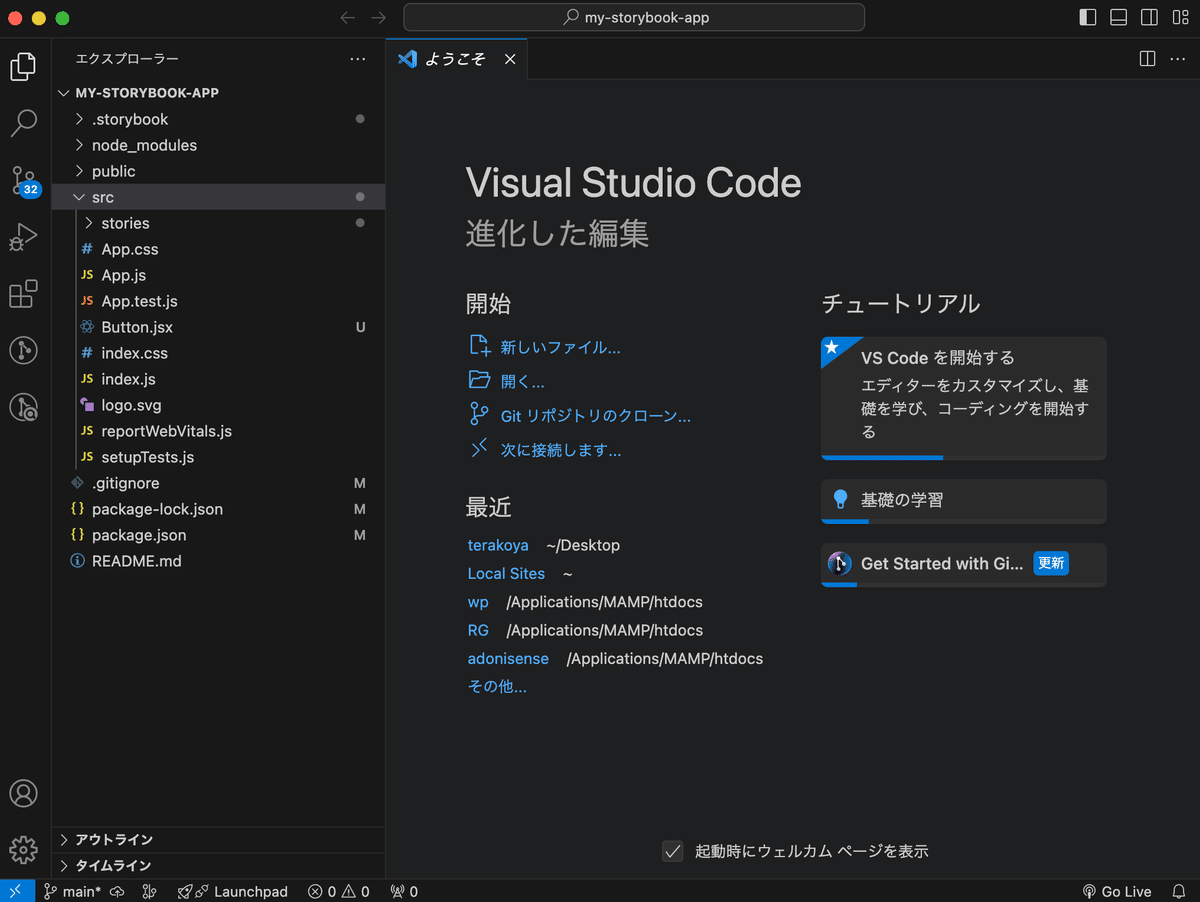Viewport: 1200px width, 902px height.
Task: Close the ようこそ tab
Action: pos(510,59)
